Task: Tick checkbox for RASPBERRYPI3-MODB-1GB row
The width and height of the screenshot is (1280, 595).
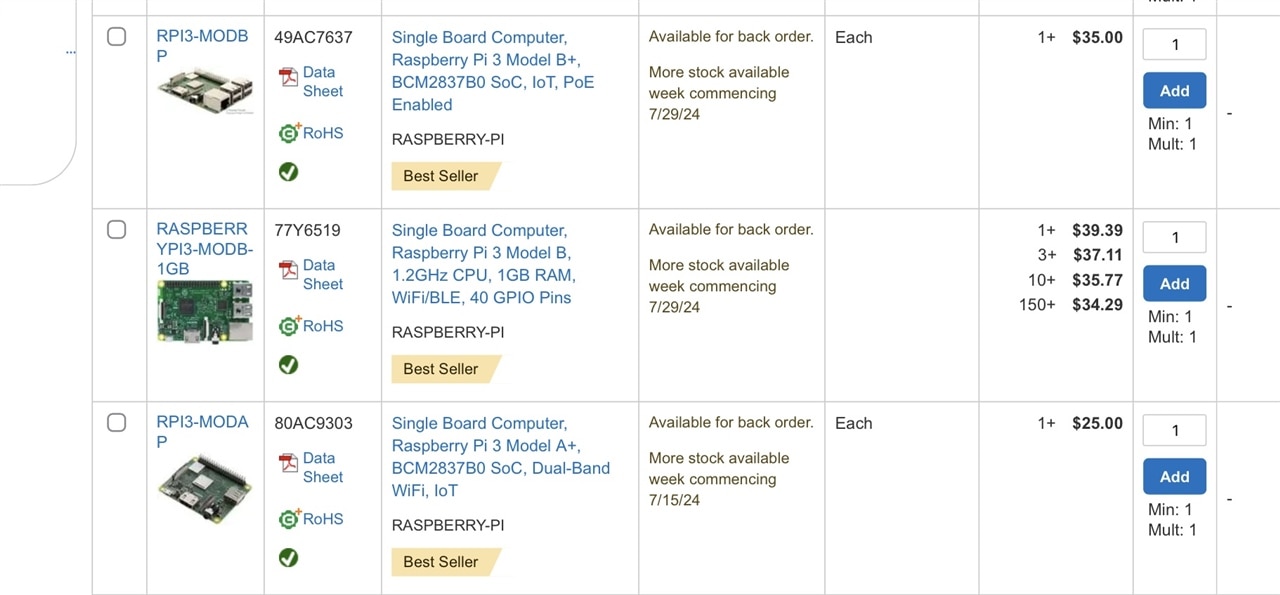Action: tap(117, 230)
